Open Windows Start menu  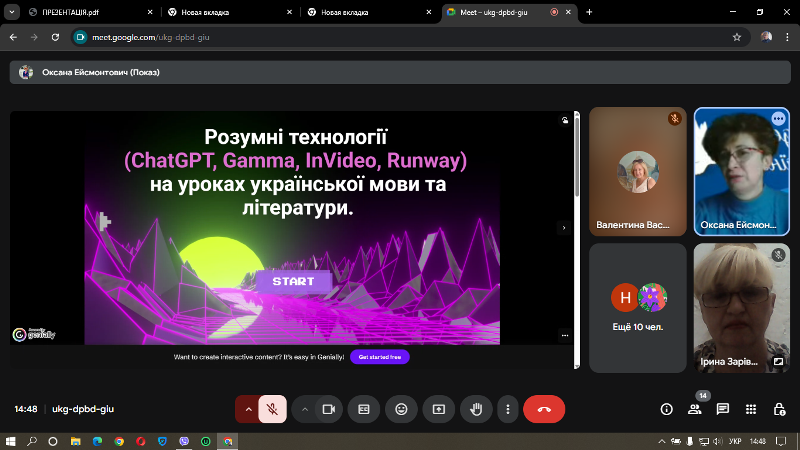[x=10, y=441]
